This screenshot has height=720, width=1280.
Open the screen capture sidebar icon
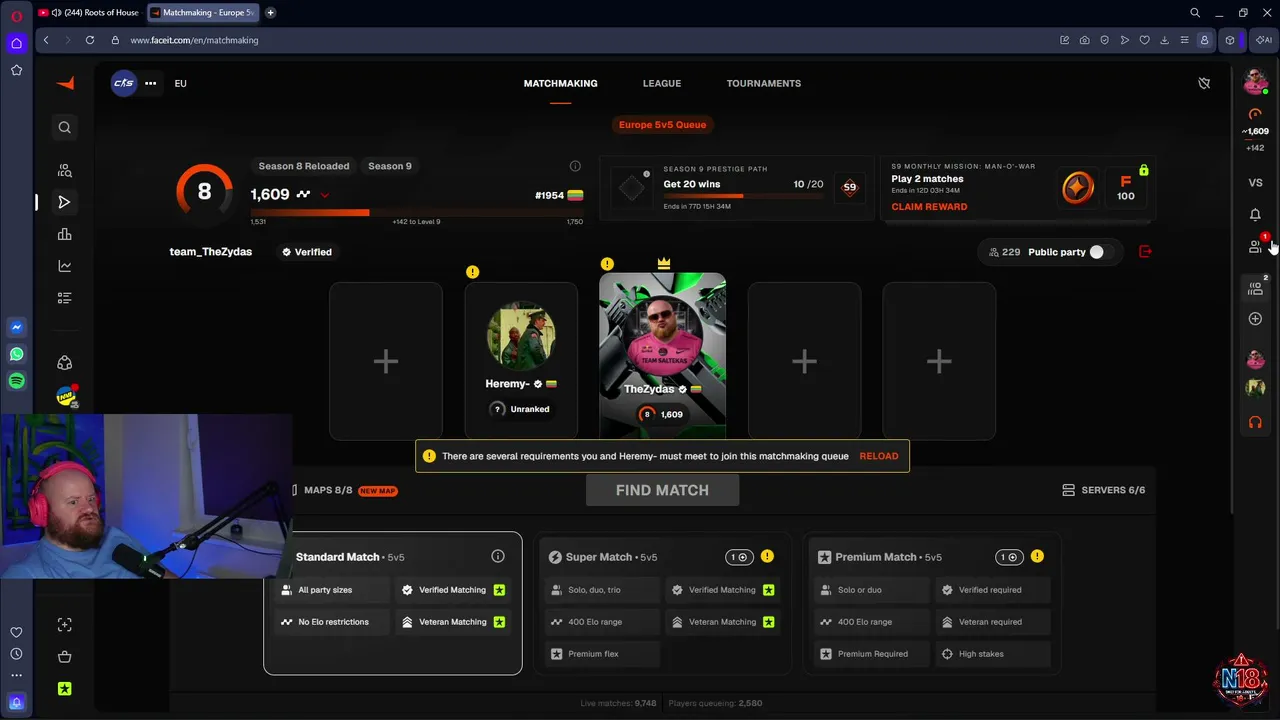coord(64,625)
